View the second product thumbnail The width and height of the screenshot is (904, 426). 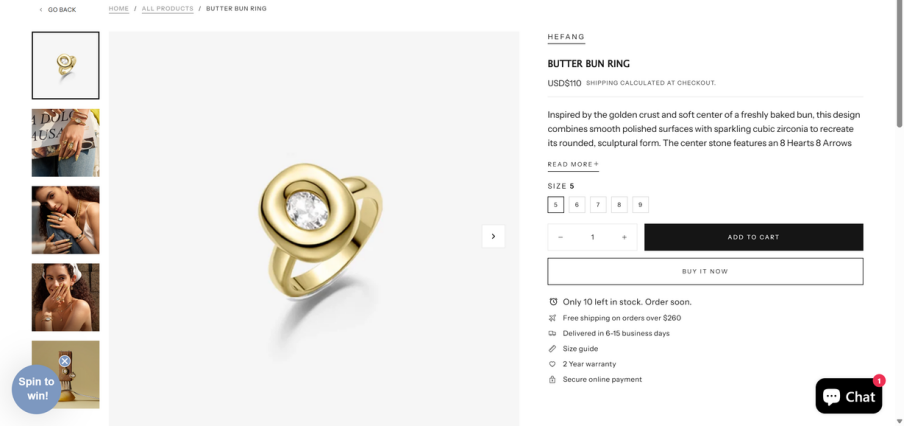(66, 143)
